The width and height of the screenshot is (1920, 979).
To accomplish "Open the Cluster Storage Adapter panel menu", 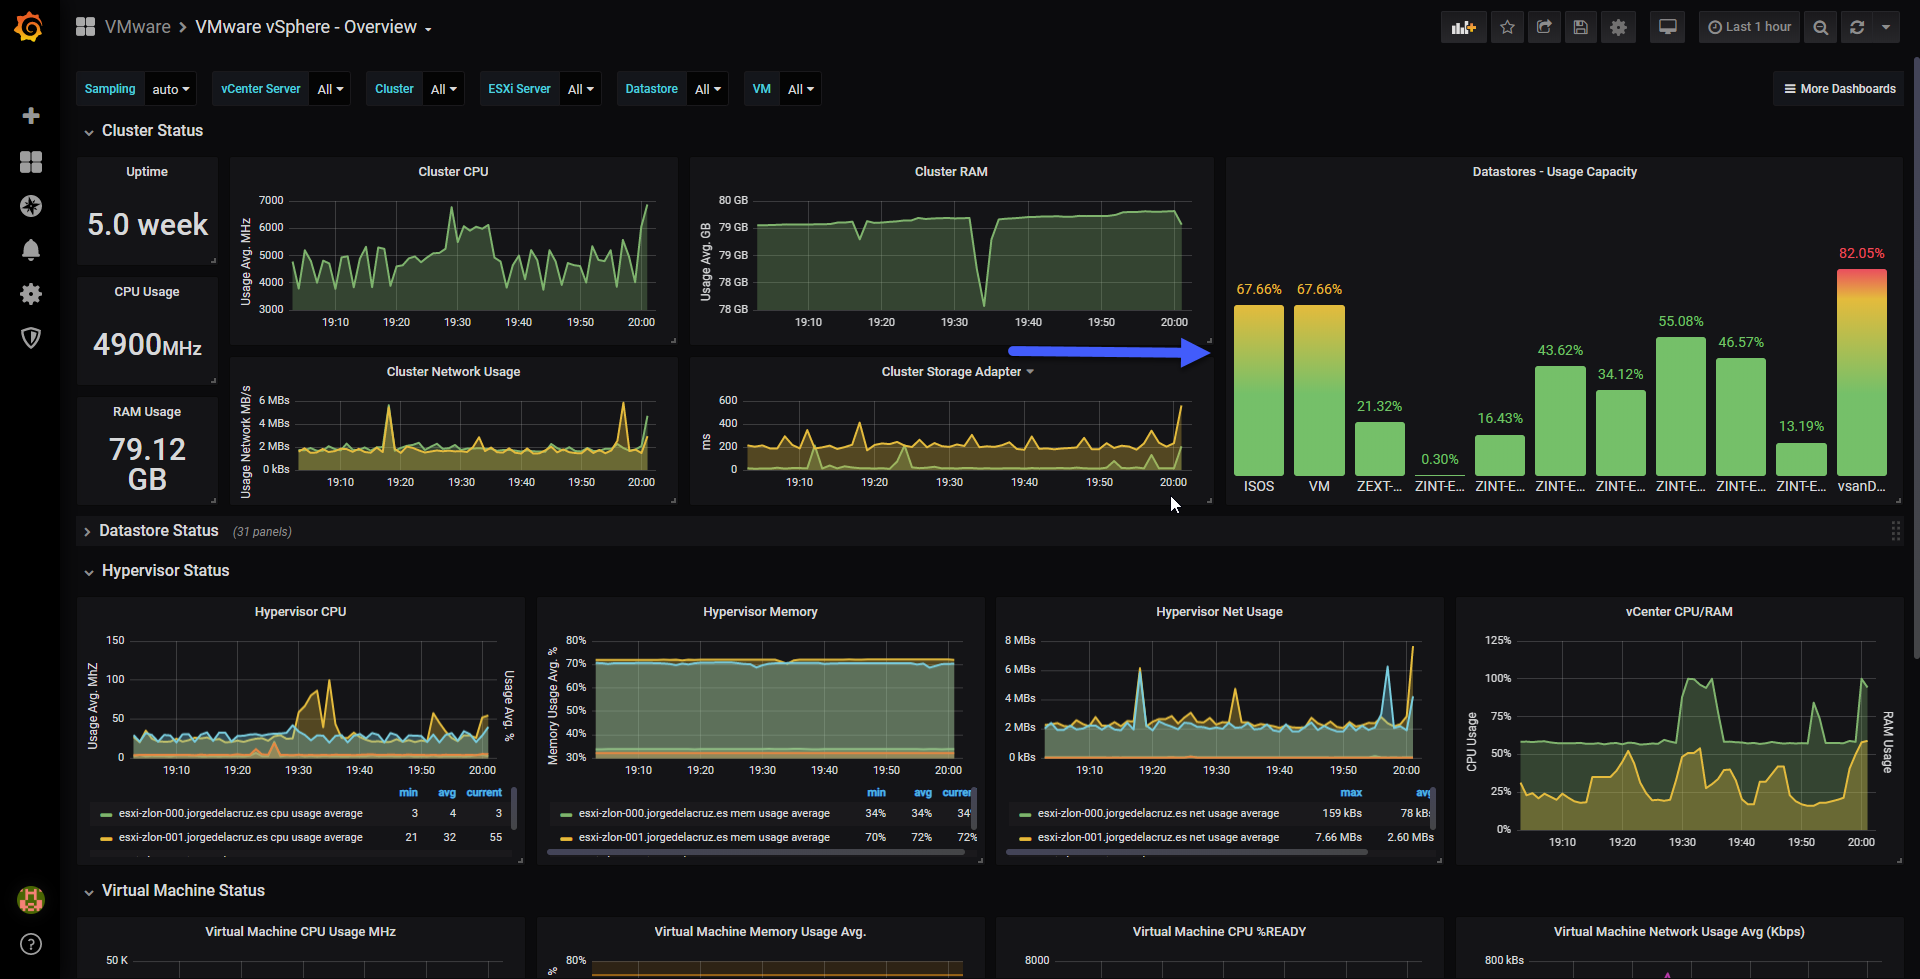I will click(x=957, y=372).
